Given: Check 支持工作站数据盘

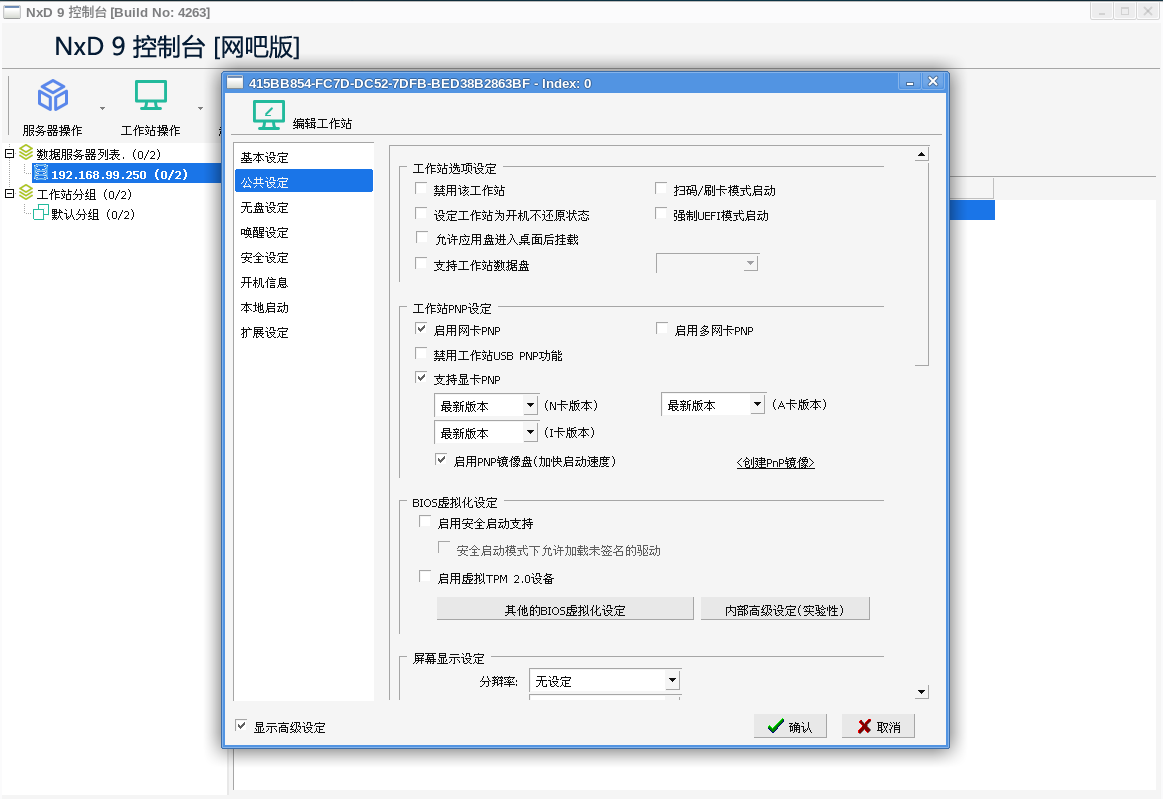Looking at the screenshot, I should coord(421,263).
